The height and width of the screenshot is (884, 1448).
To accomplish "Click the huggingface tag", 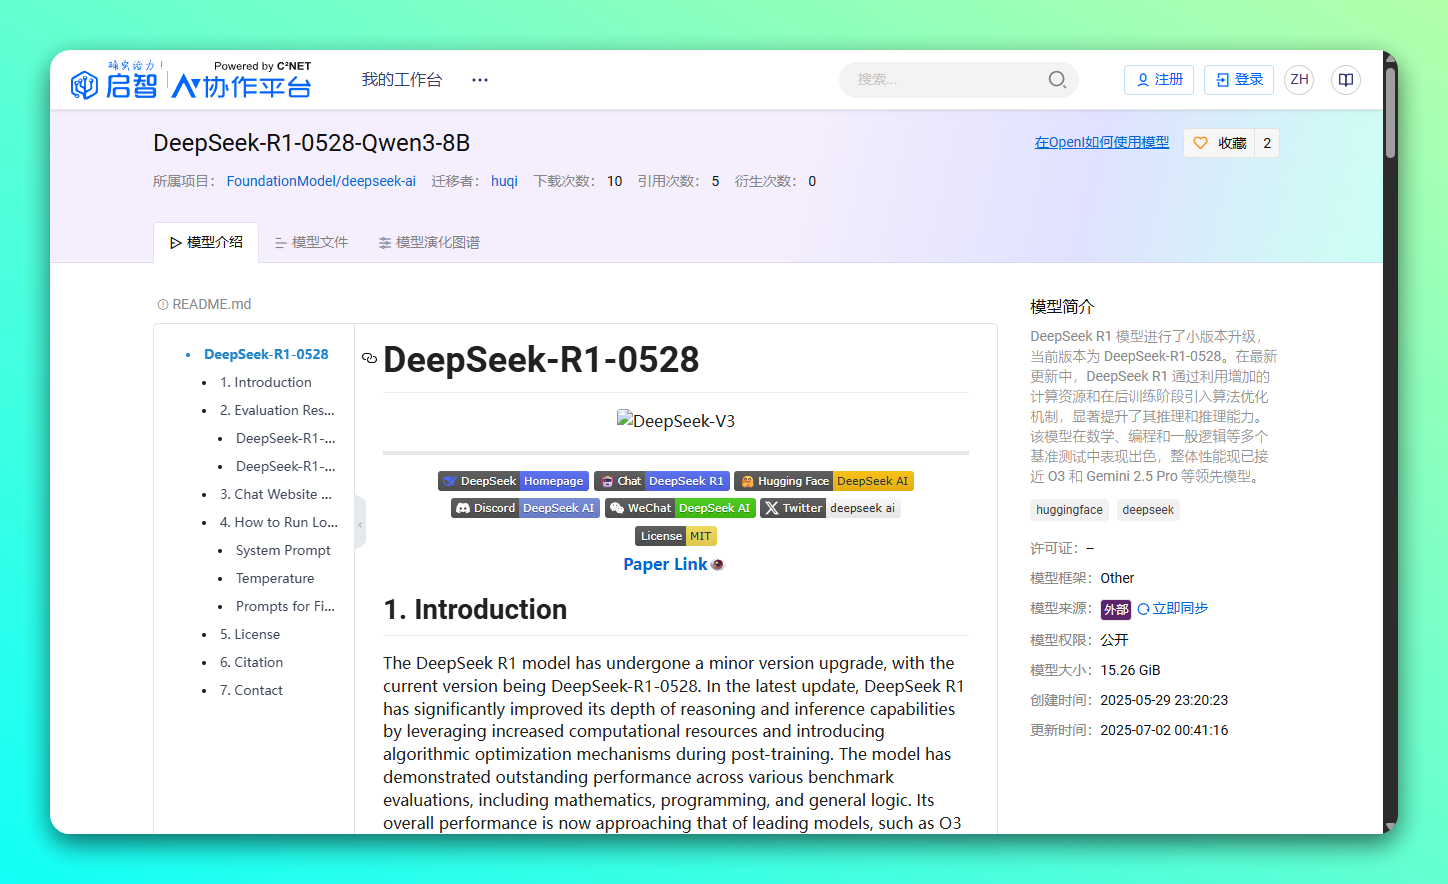I will click(x=1069, y=510).
